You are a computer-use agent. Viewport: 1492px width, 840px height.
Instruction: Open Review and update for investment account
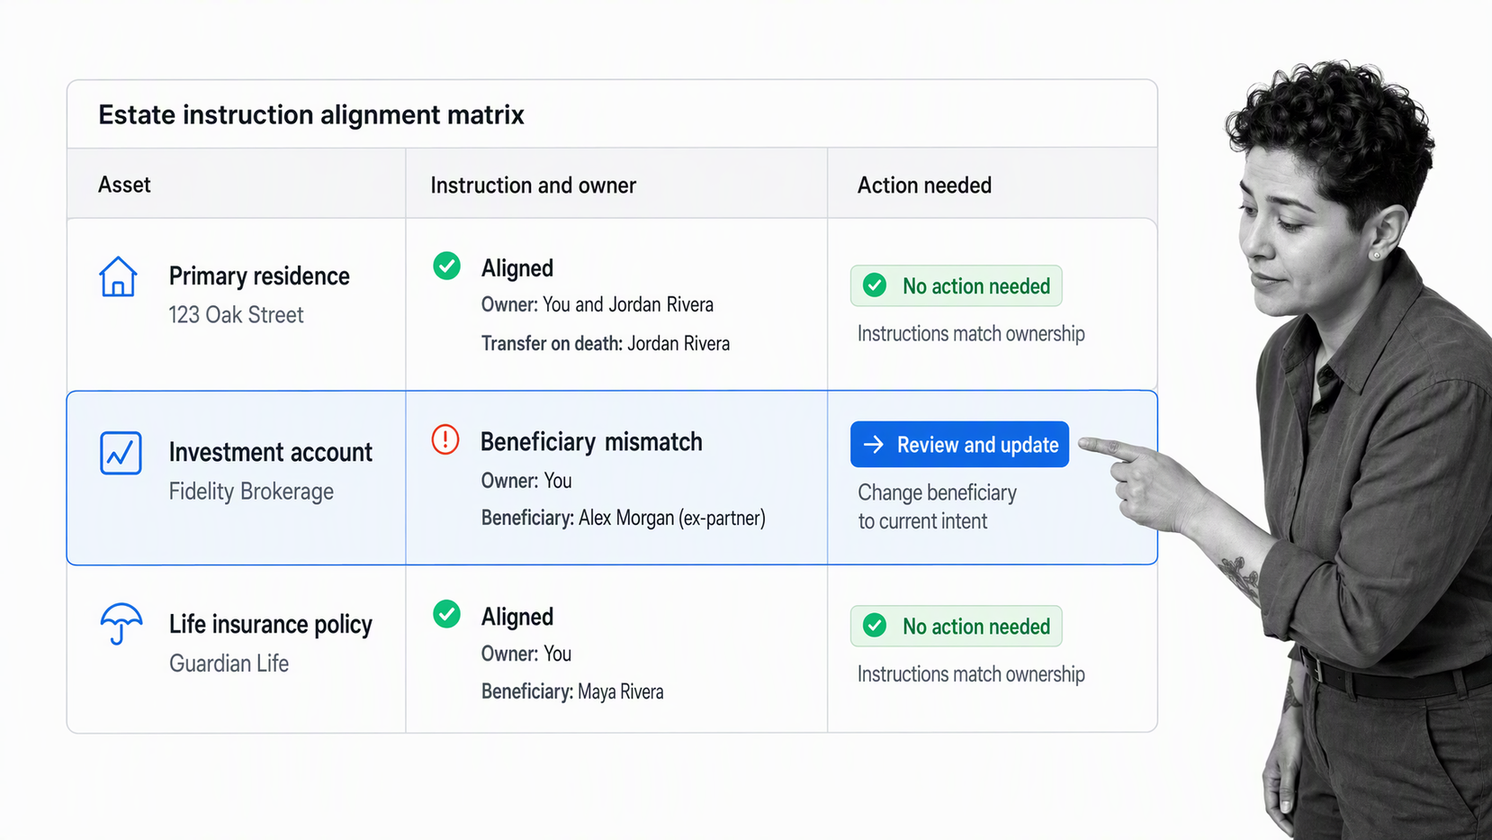960,444
